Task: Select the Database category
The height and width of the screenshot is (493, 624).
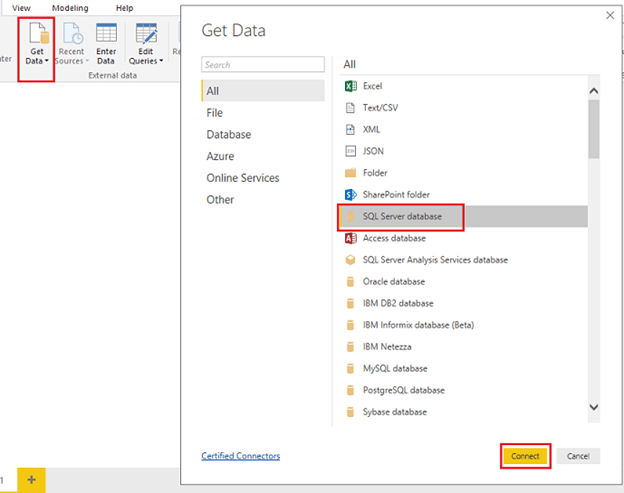Action: tap(263, 134)
